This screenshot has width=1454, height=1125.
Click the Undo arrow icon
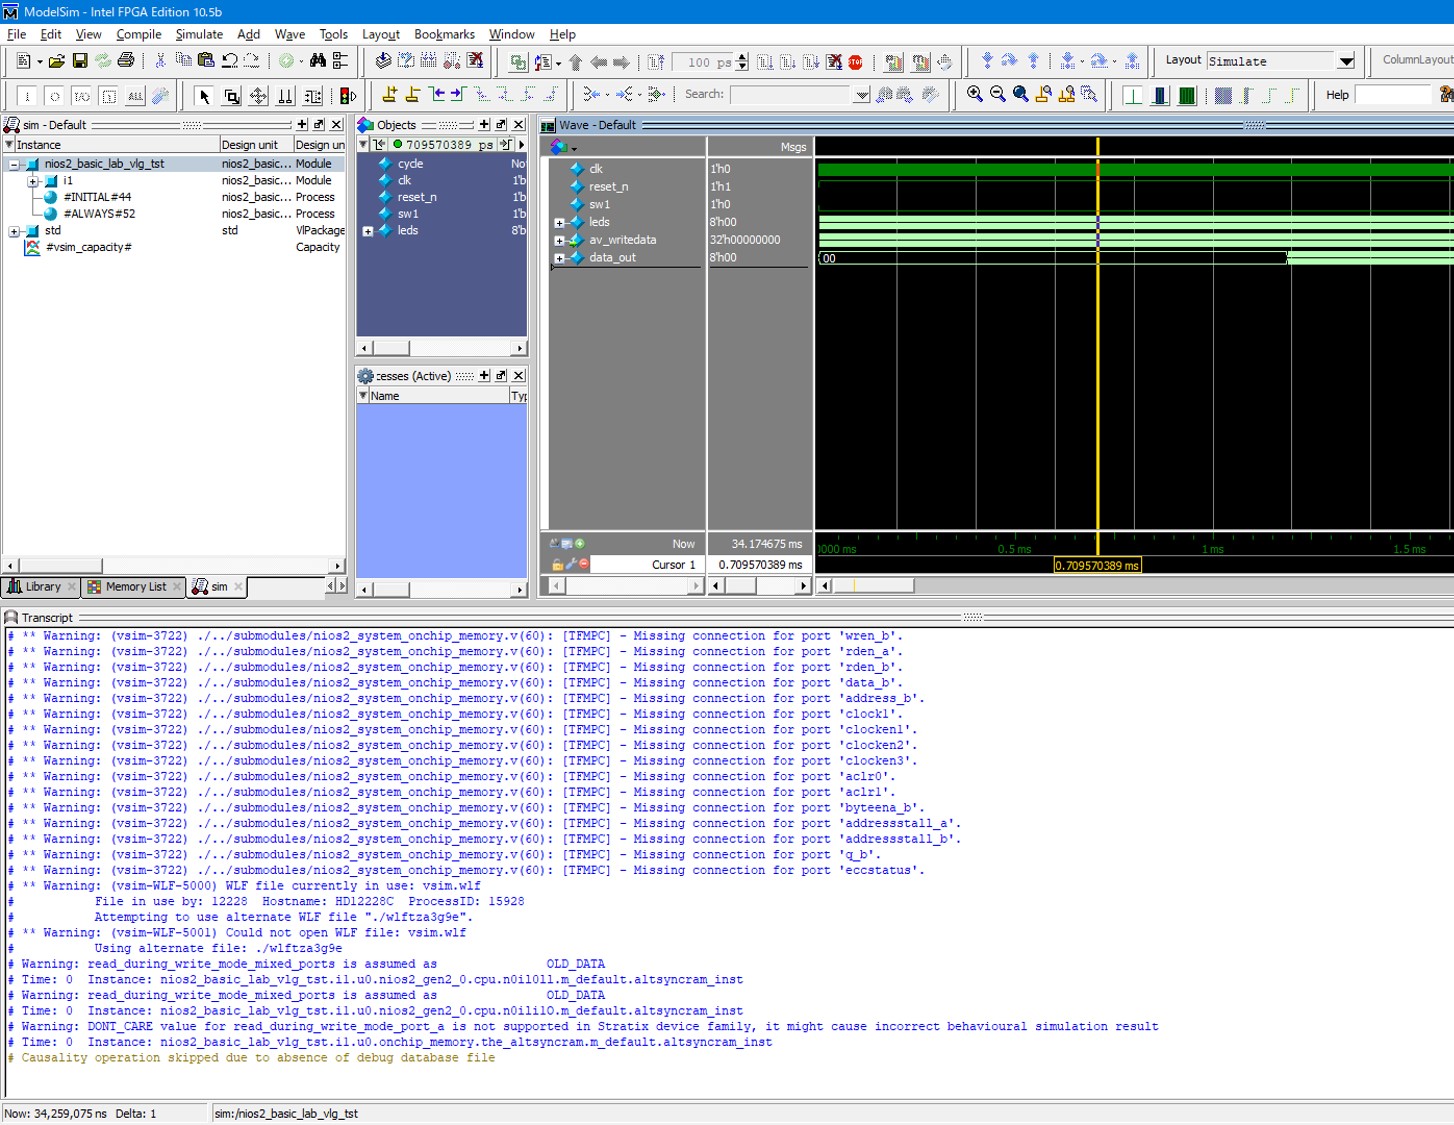(x=230, y=61)
